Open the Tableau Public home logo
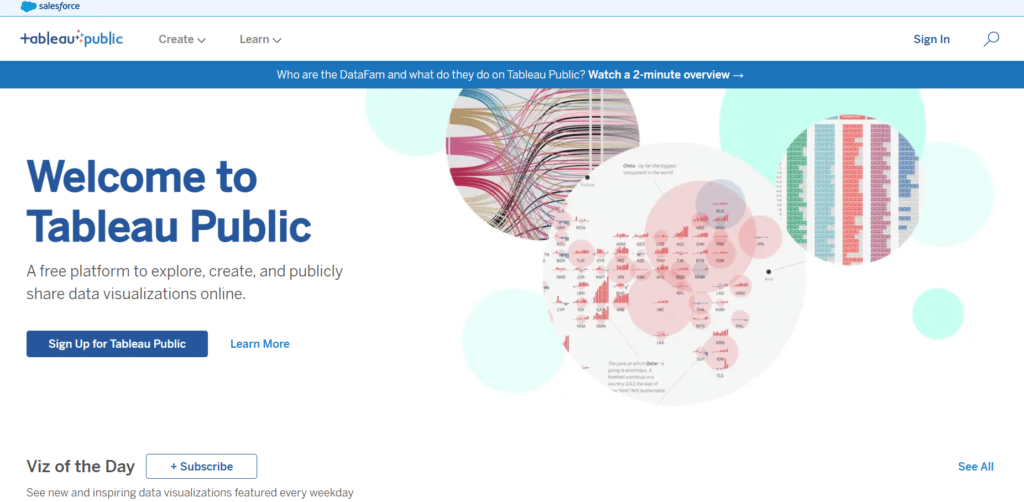The image size is (1024, 502). [71, 39]
